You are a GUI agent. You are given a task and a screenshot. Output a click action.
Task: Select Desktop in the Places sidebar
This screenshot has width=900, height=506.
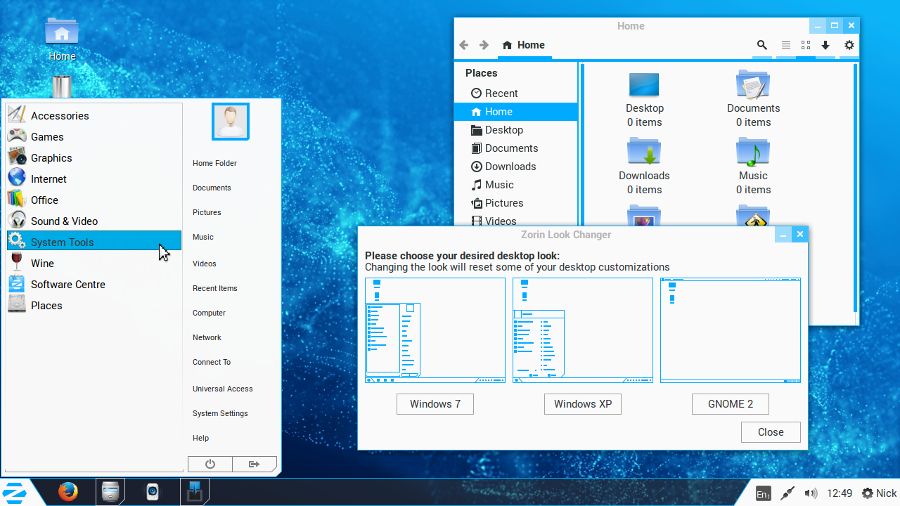[515, 130]
